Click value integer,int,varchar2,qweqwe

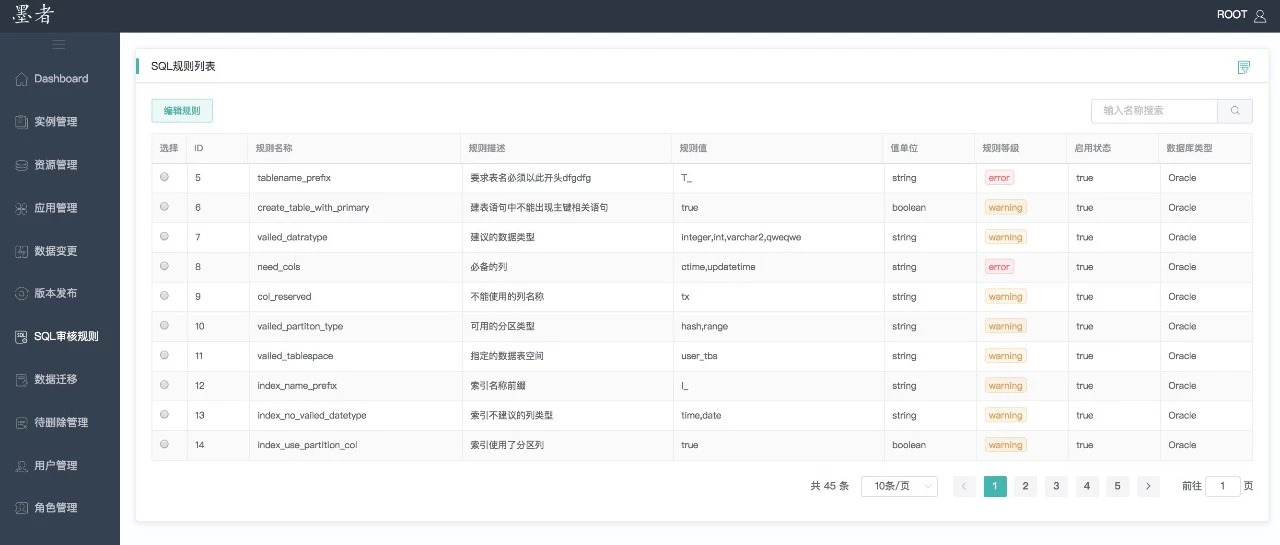[x=741, y=237]
